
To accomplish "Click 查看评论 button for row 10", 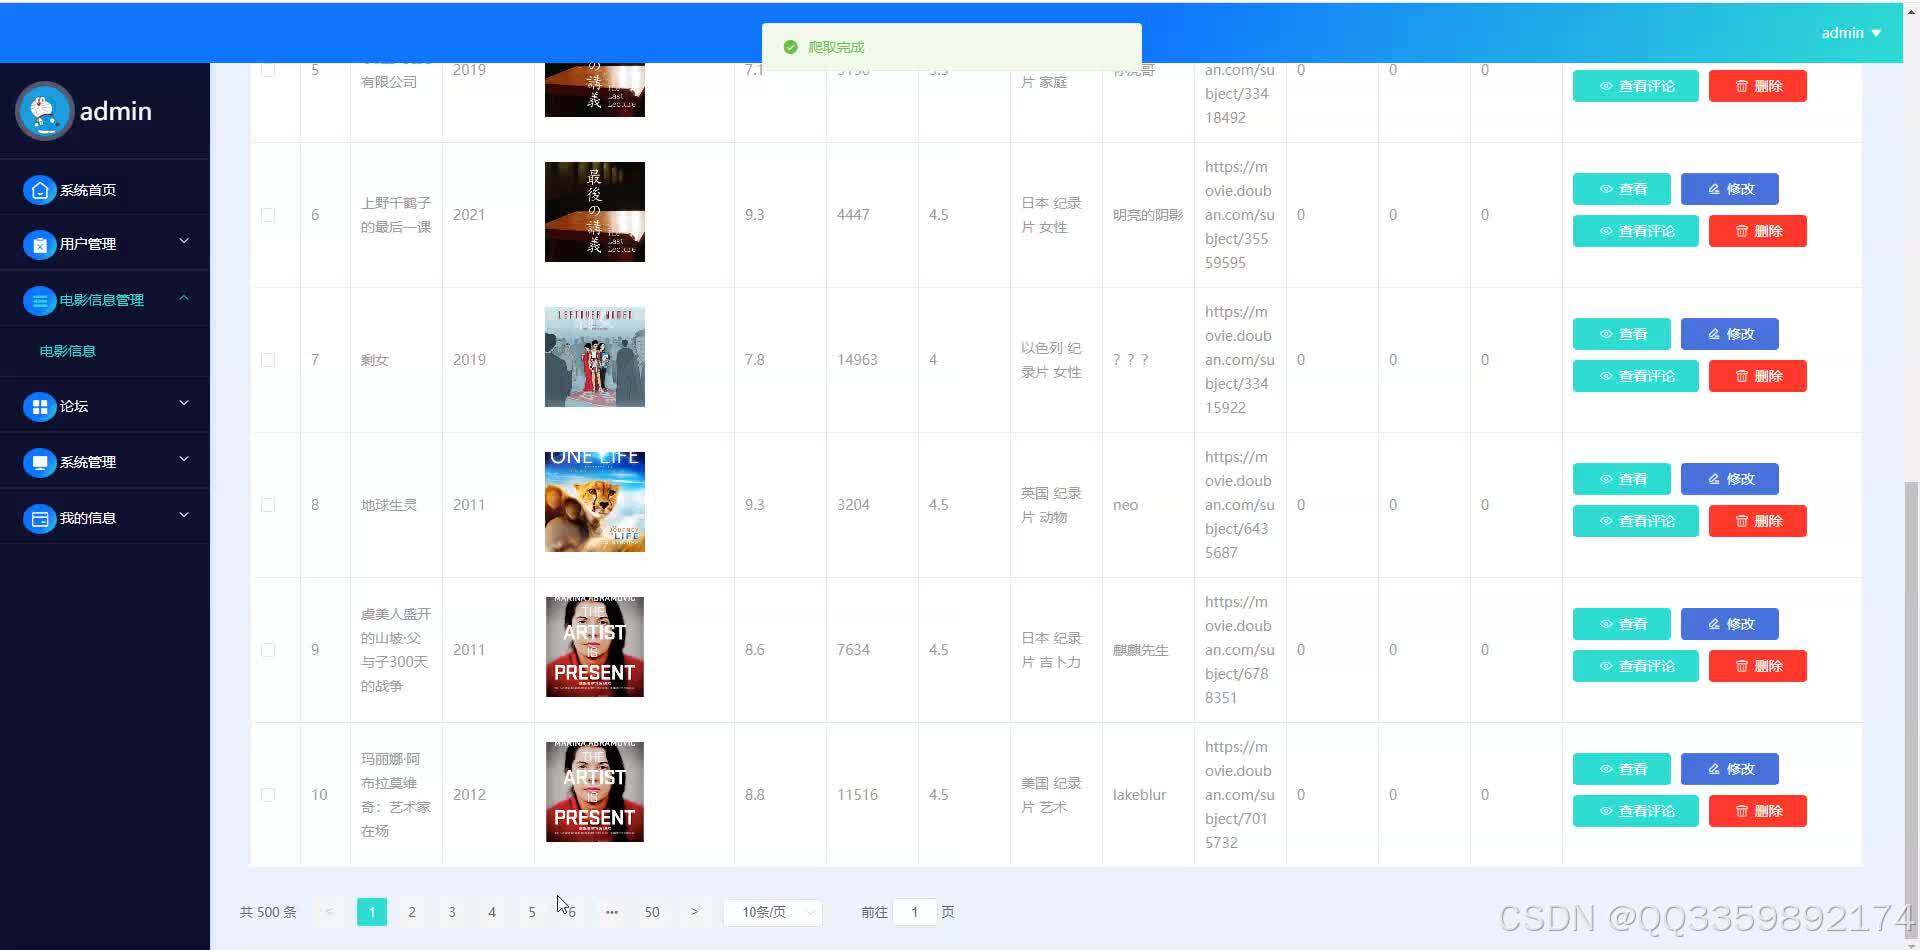I will [x=1636, y=811].
